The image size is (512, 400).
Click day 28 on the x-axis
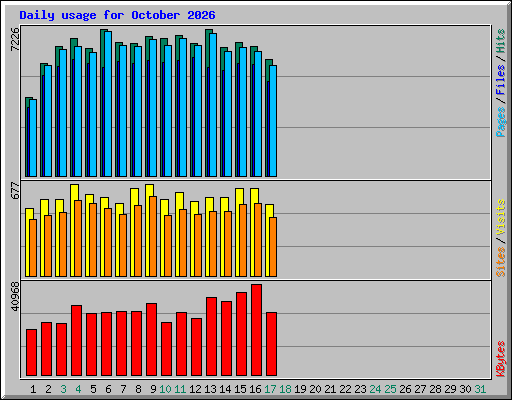[435, 389]
